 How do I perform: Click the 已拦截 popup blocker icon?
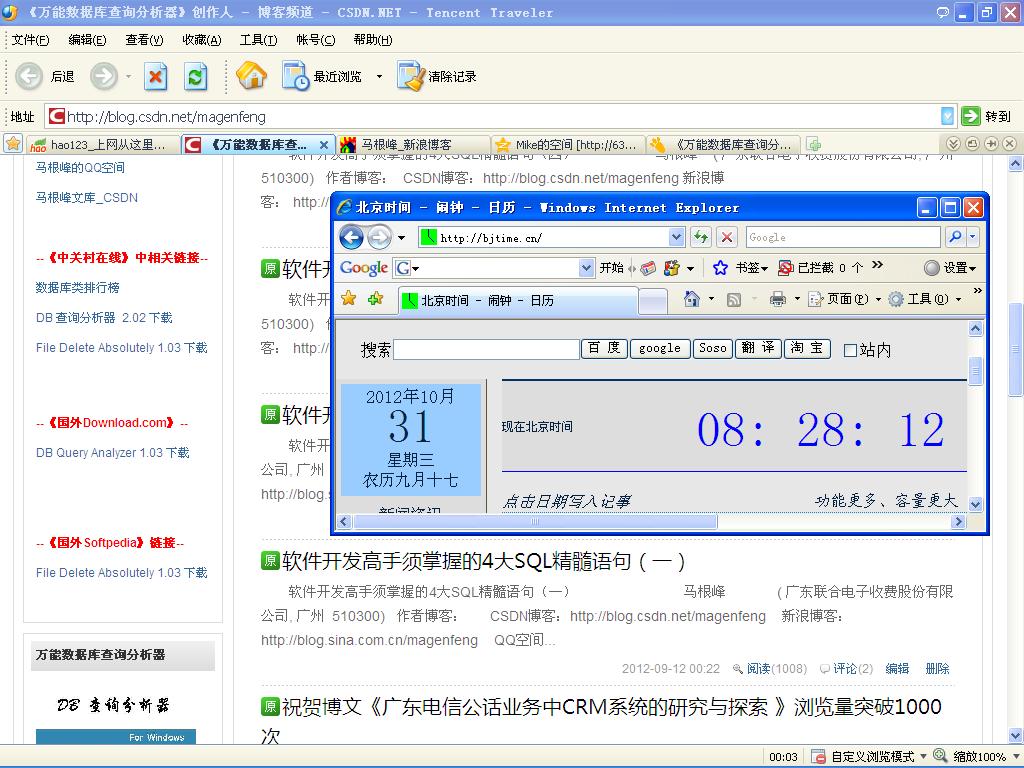coord(786,268)
